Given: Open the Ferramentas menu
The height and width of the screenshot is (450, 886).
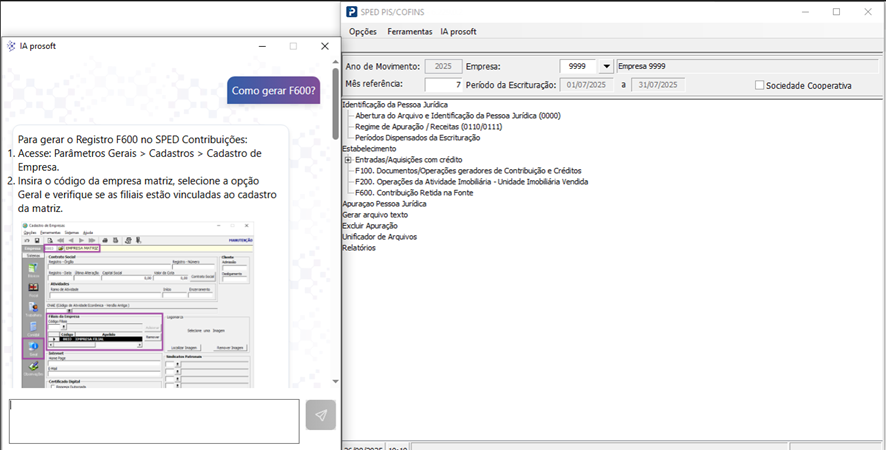Looking at the screenshot, I should [x=410, y=32].
